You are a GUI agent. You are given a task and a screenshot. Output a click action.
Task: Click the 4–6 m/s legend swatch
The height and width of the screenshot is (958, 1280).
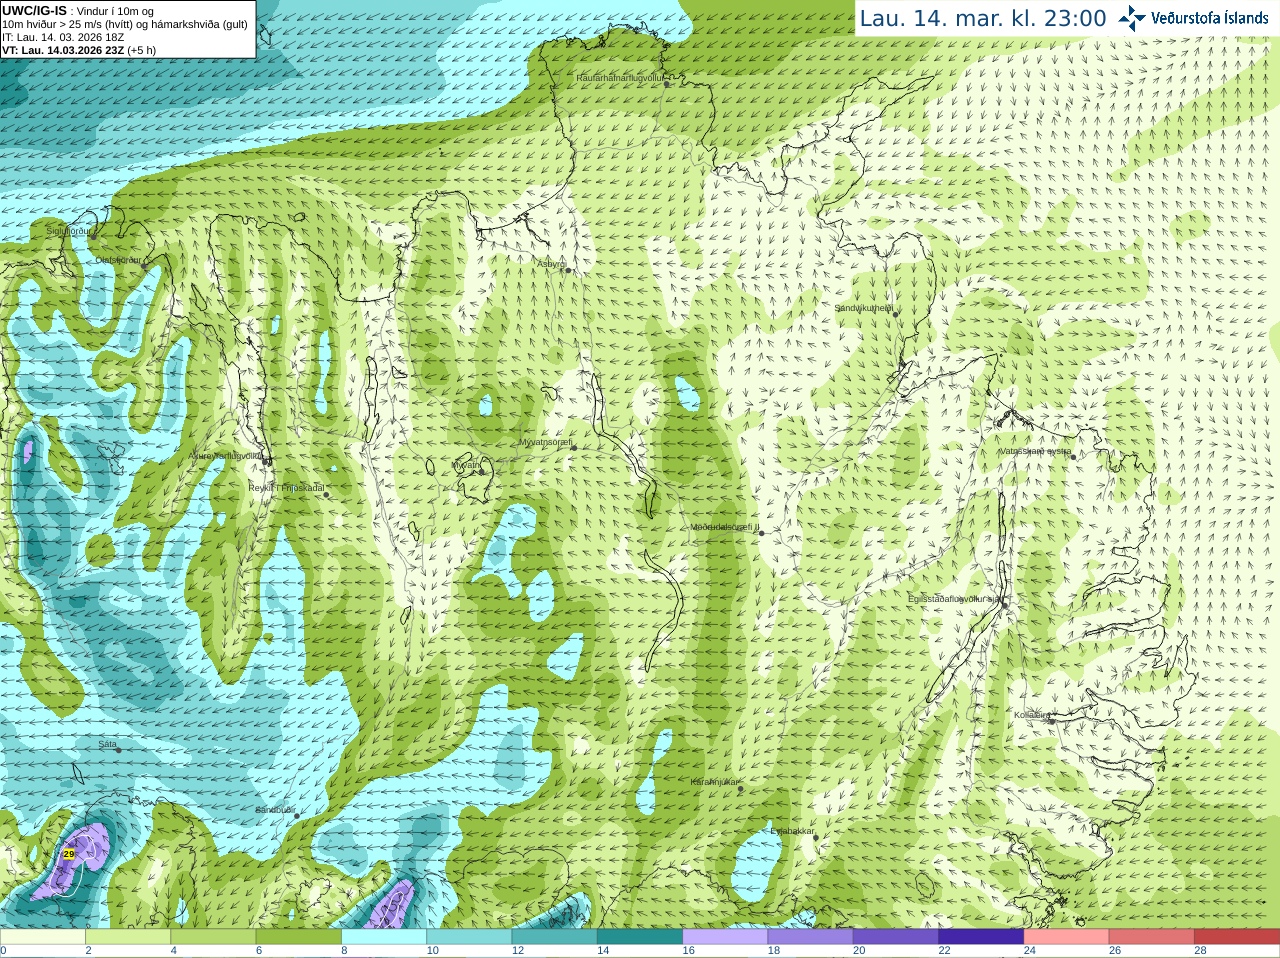213,937
